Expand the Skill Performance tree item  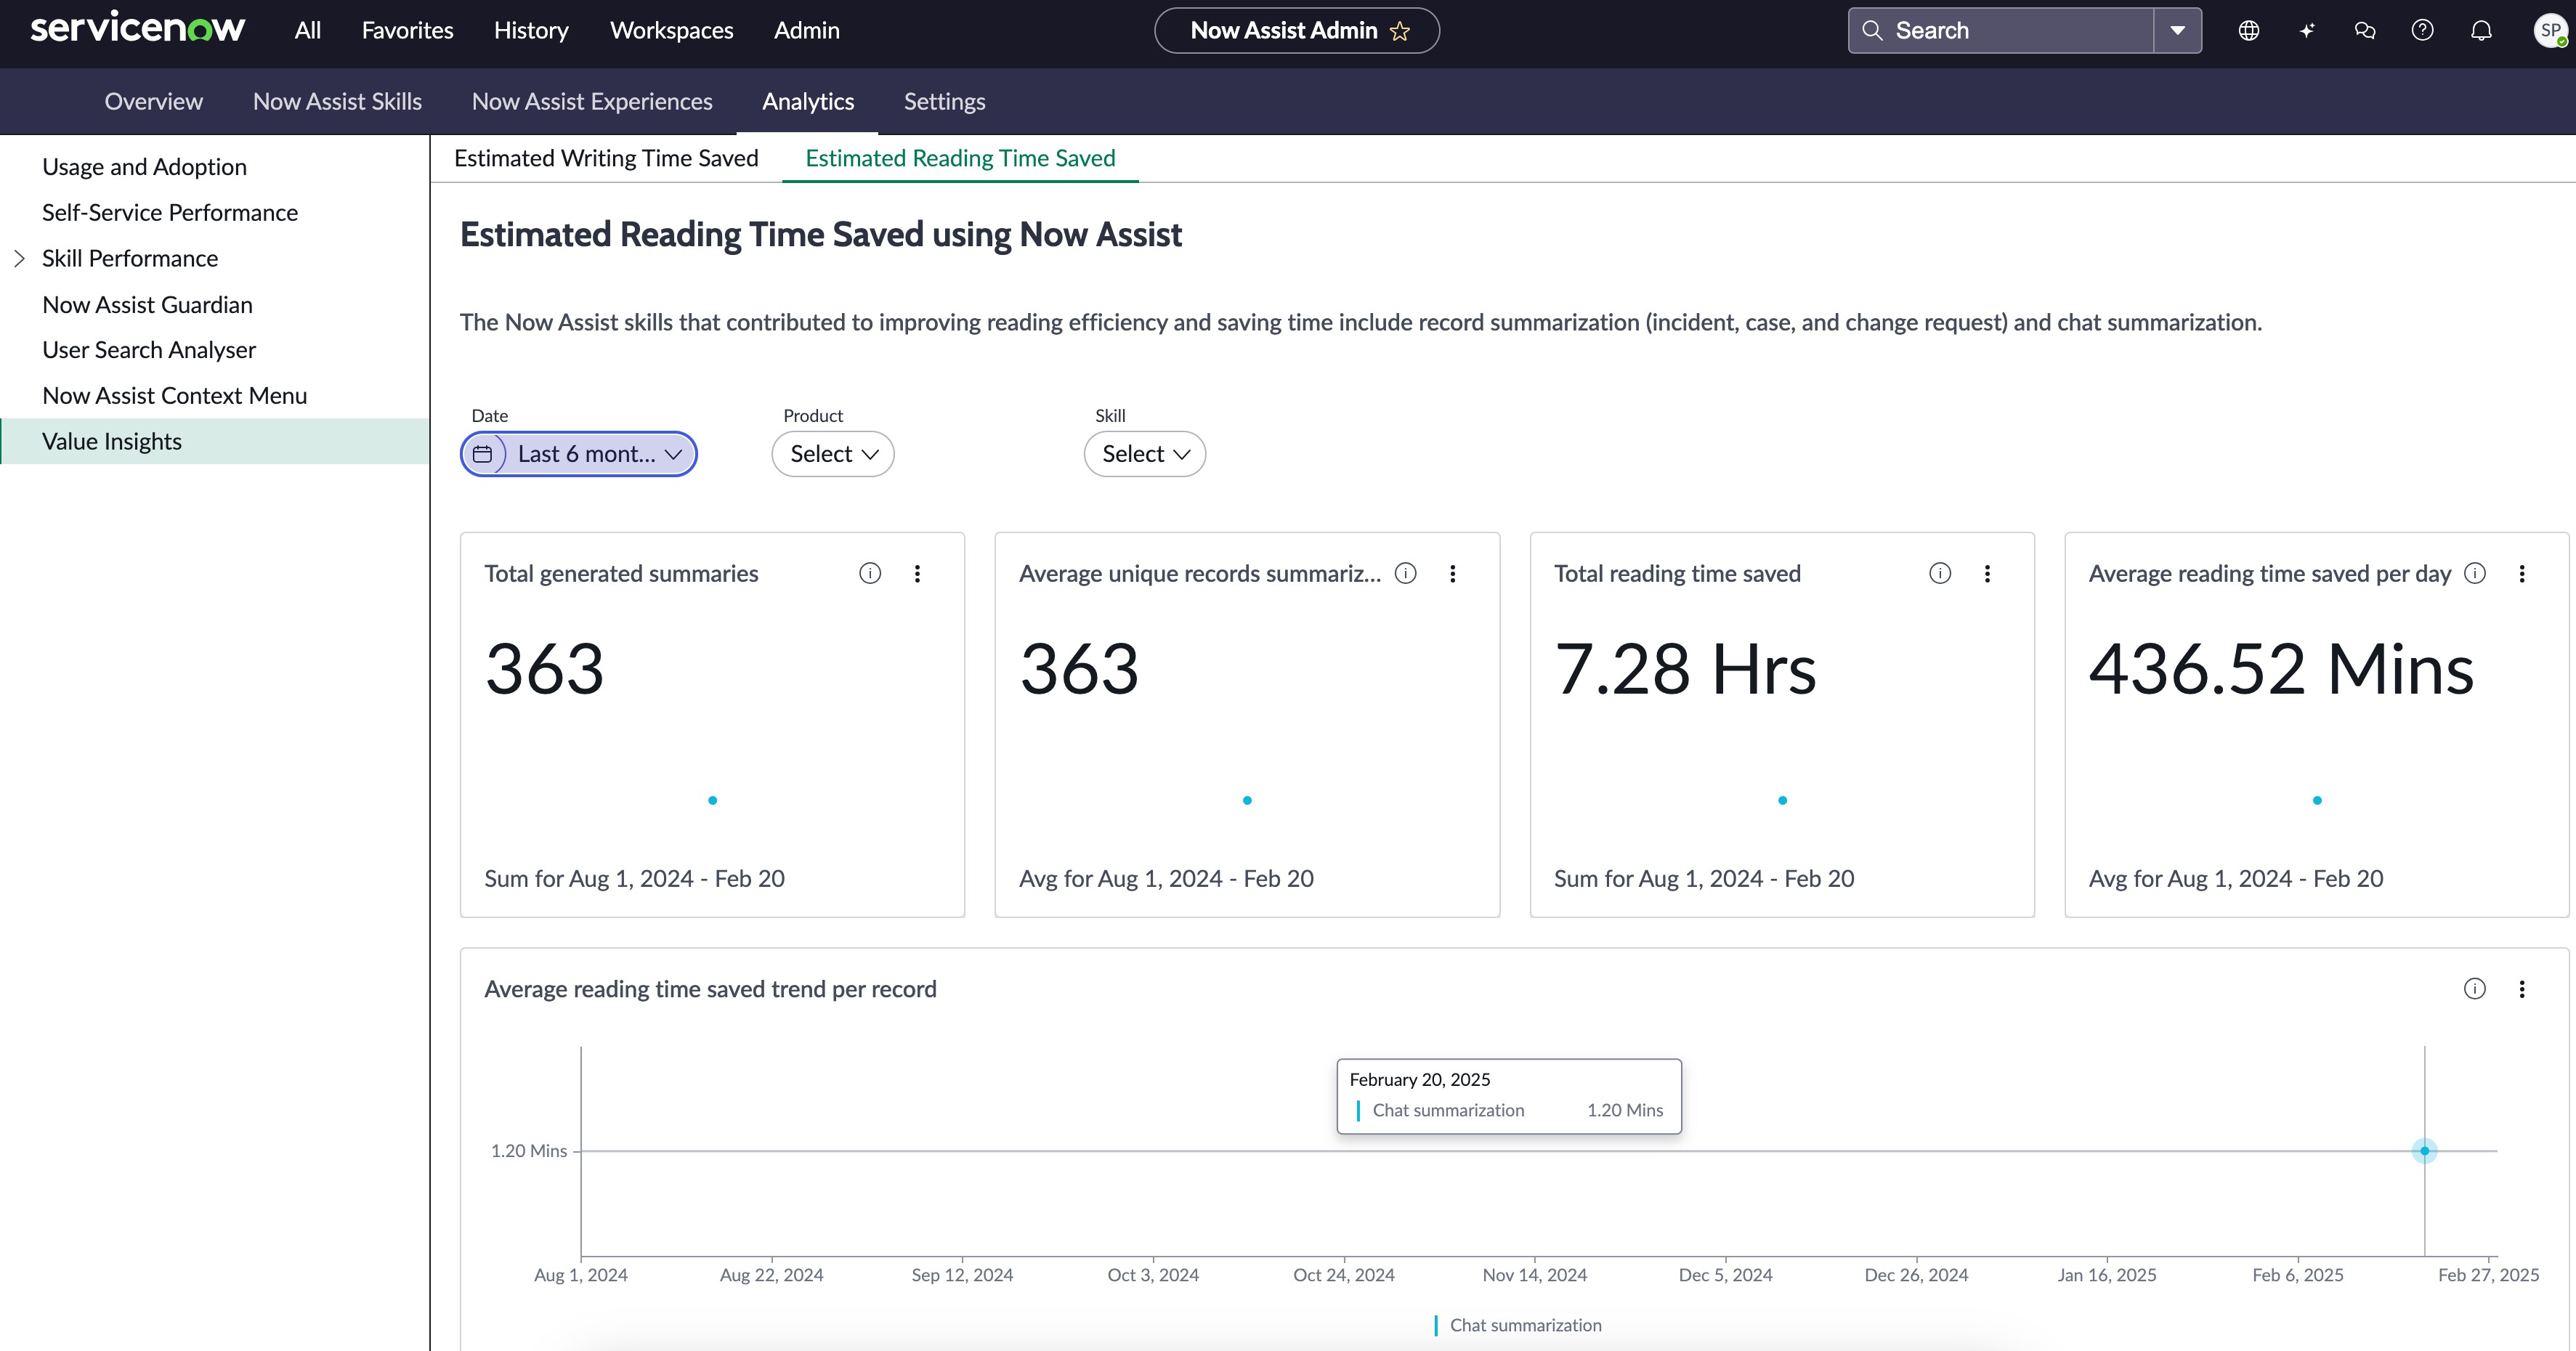[20, 259]
